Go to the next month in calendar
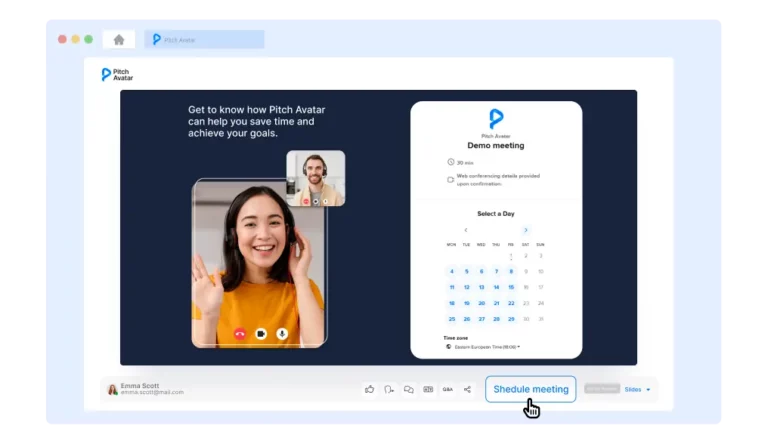 pos(526,230)
